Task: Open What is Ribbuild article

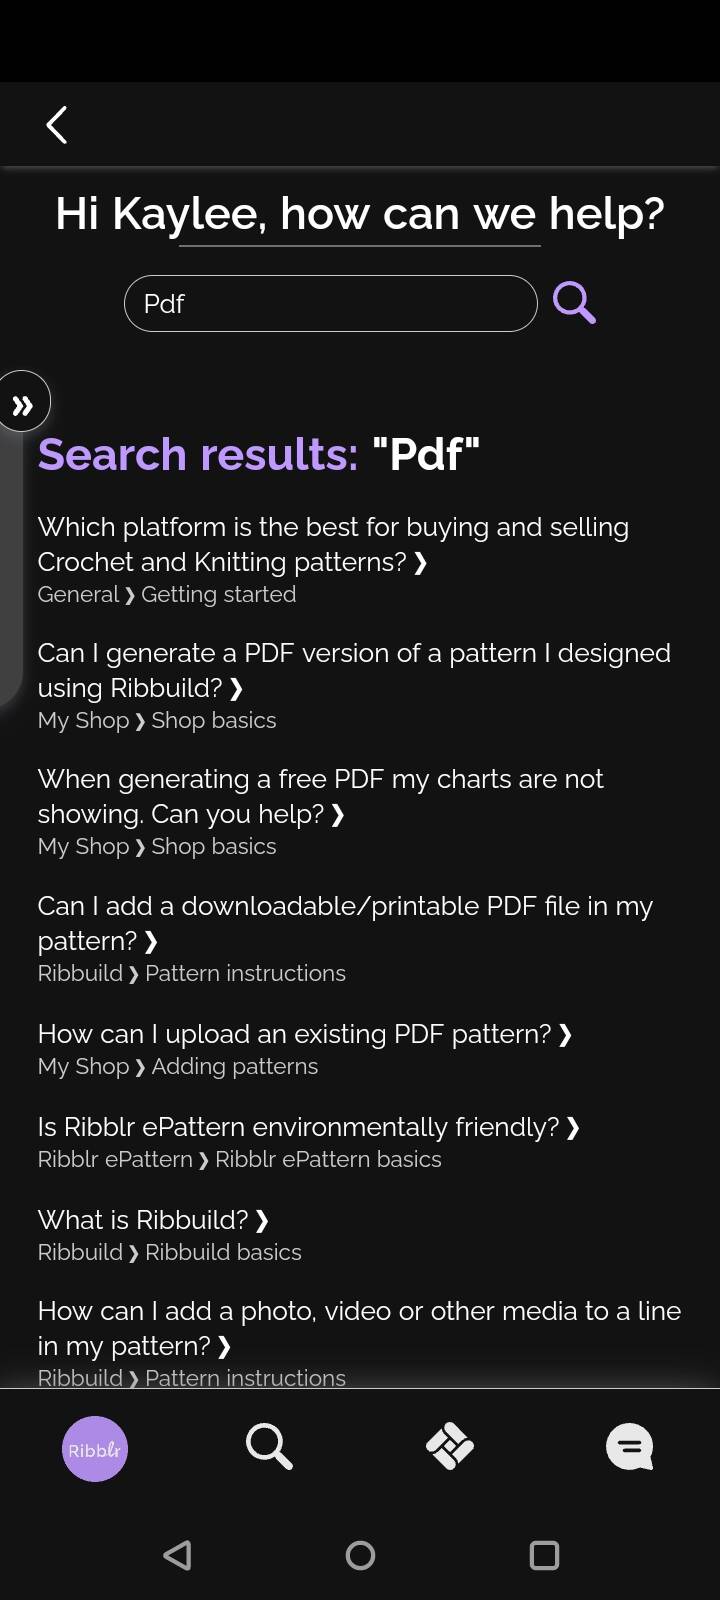Action: point(153,1220)
